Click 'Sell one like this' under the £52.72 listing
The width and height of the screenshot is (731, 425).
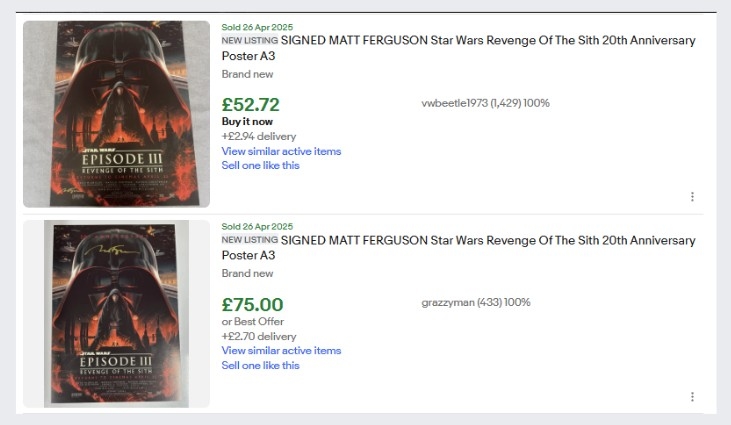tap(260, 166)
